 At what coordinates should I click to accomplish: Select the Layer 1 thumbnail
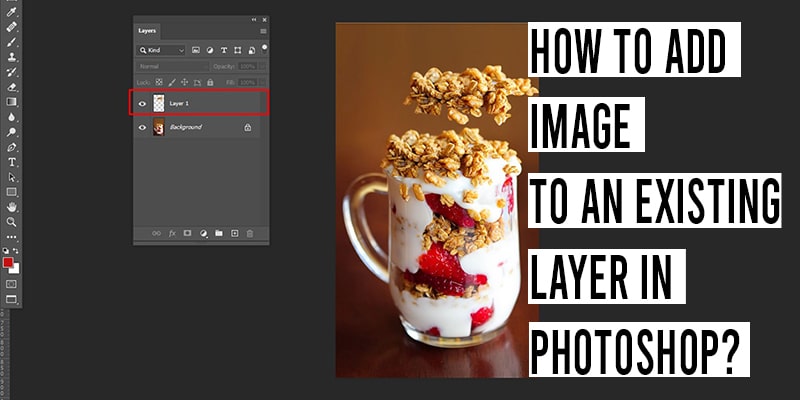coord(159,103)
